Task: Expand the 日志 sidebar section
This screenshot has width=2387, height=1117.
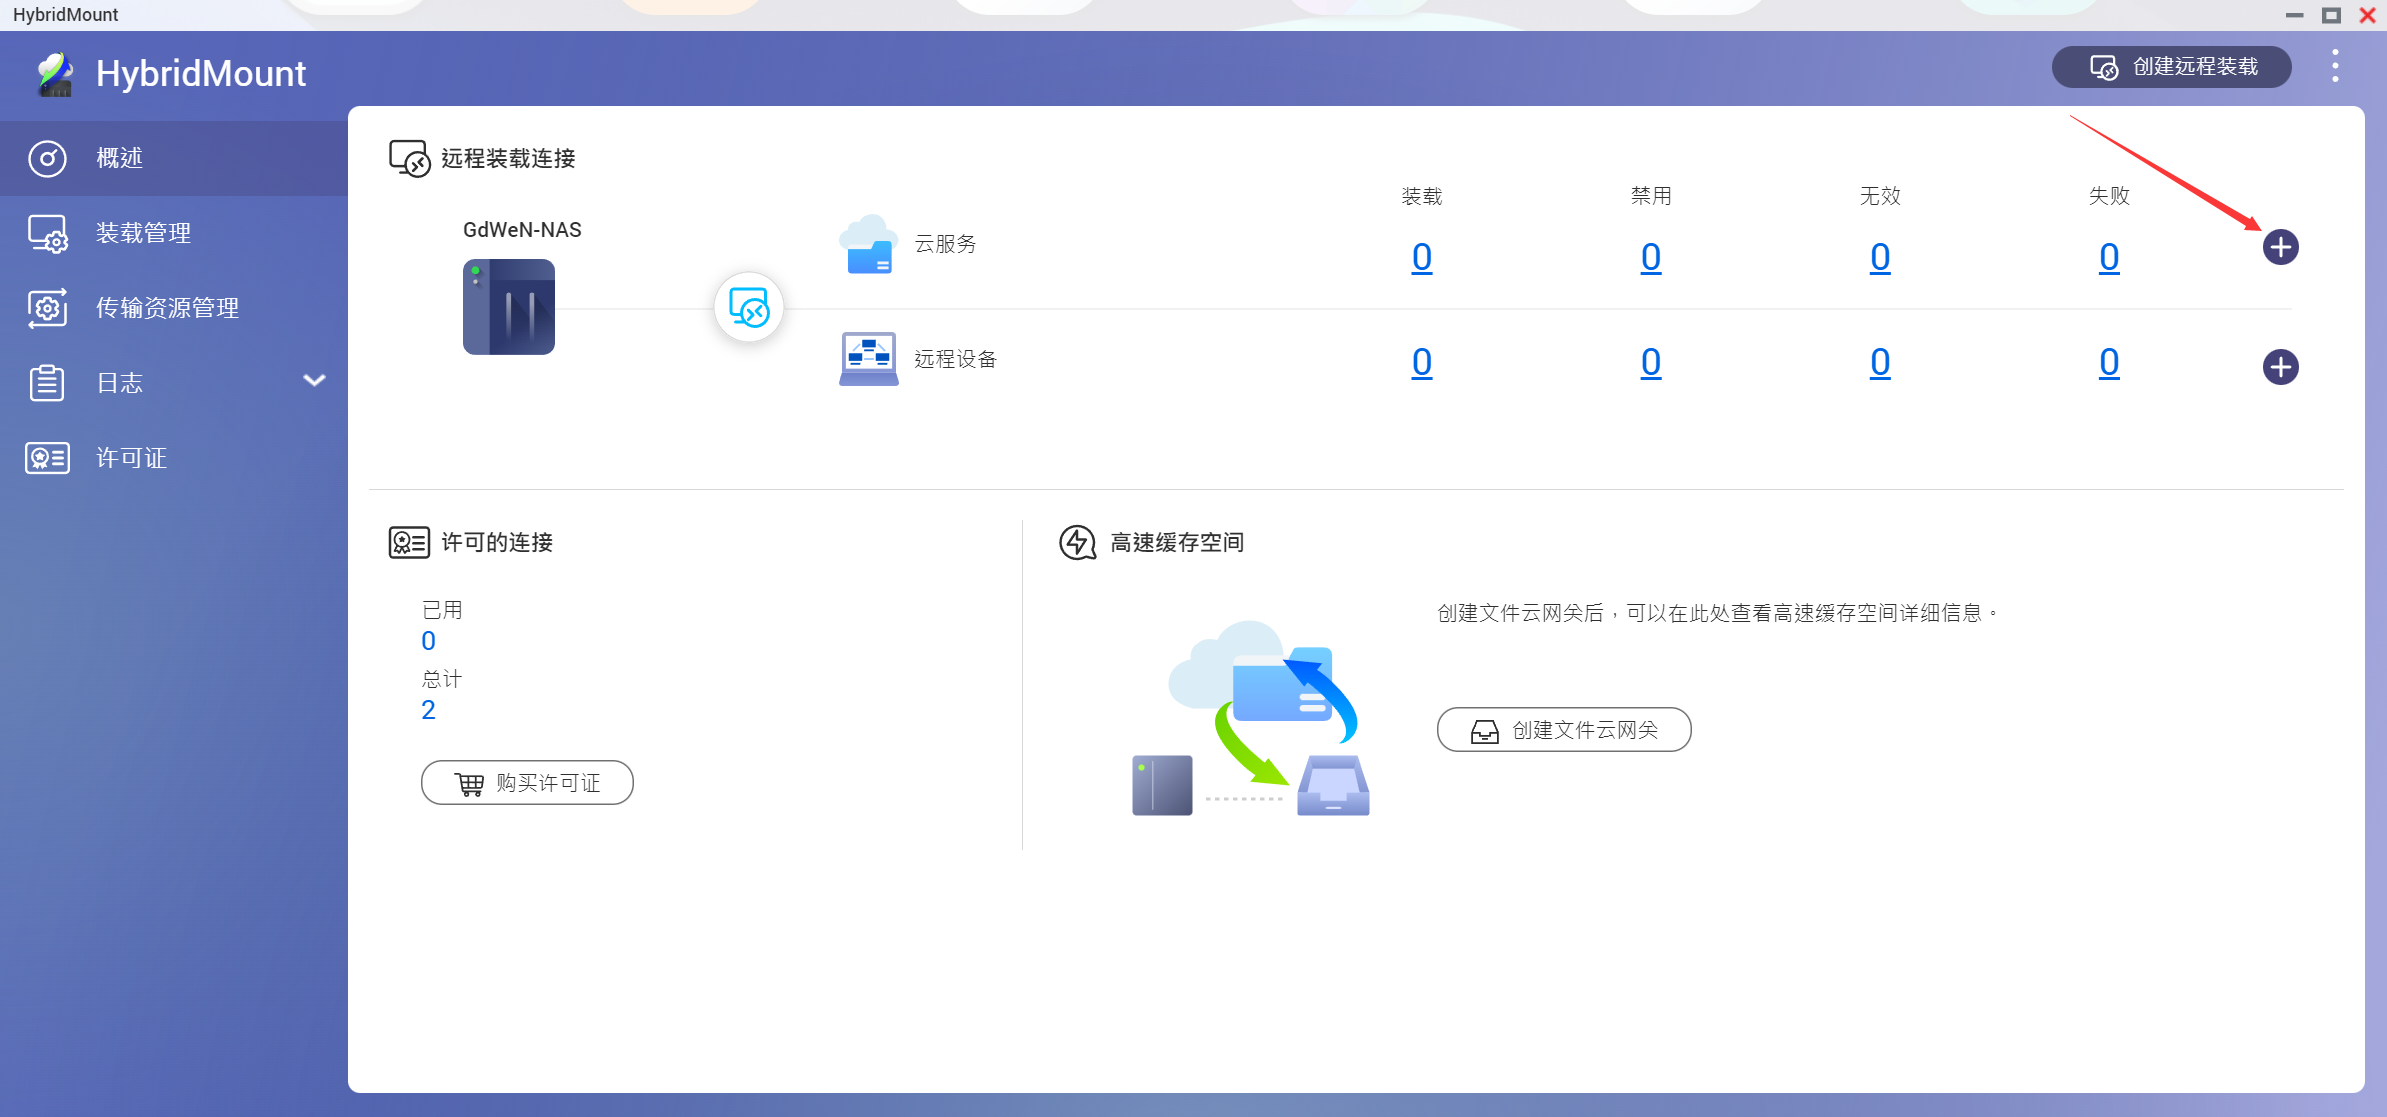Action: (313, 381)
